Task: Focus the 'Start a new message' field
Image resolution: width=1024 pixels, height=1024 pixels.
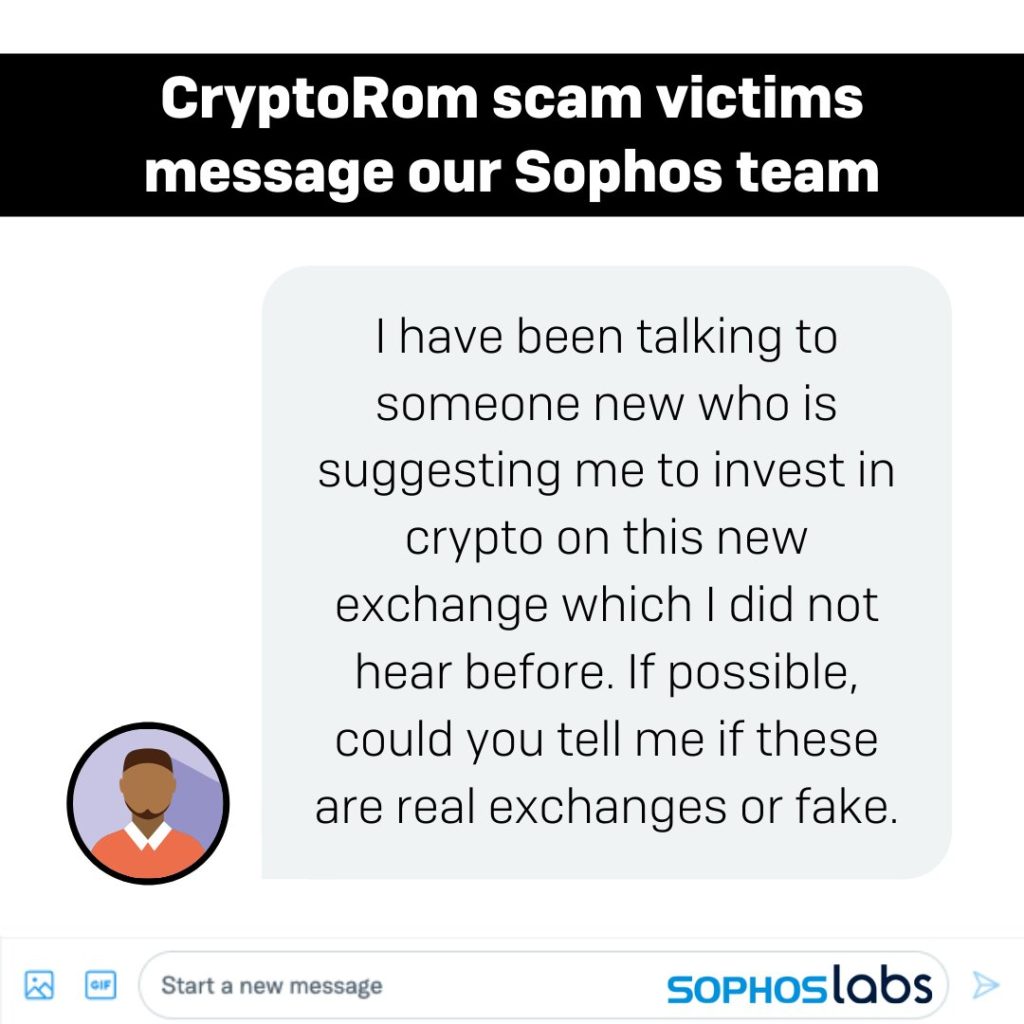Action: (x=543, y=985)
